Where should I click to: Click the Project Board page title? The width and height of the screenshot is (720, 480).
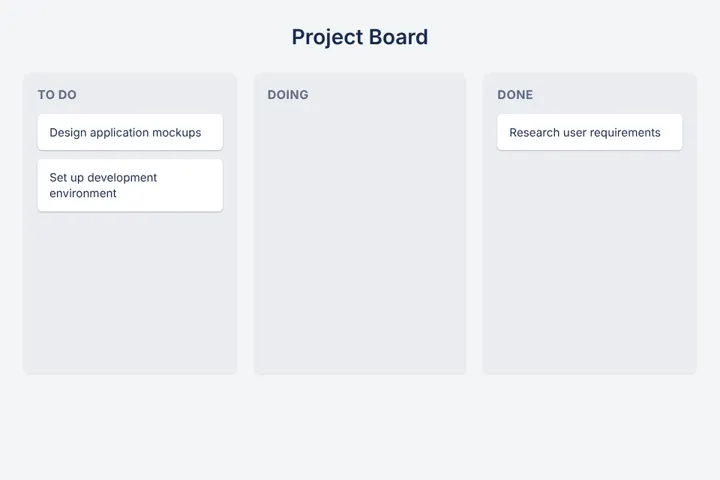[x=360, y=37]
